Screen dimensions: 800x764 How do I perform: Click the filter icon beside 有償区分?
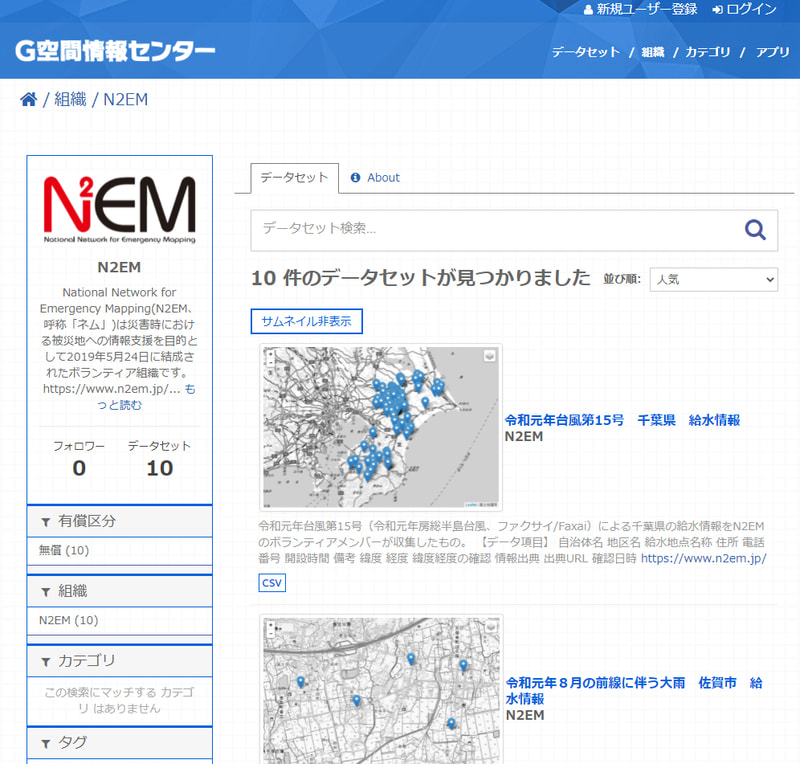46,522
